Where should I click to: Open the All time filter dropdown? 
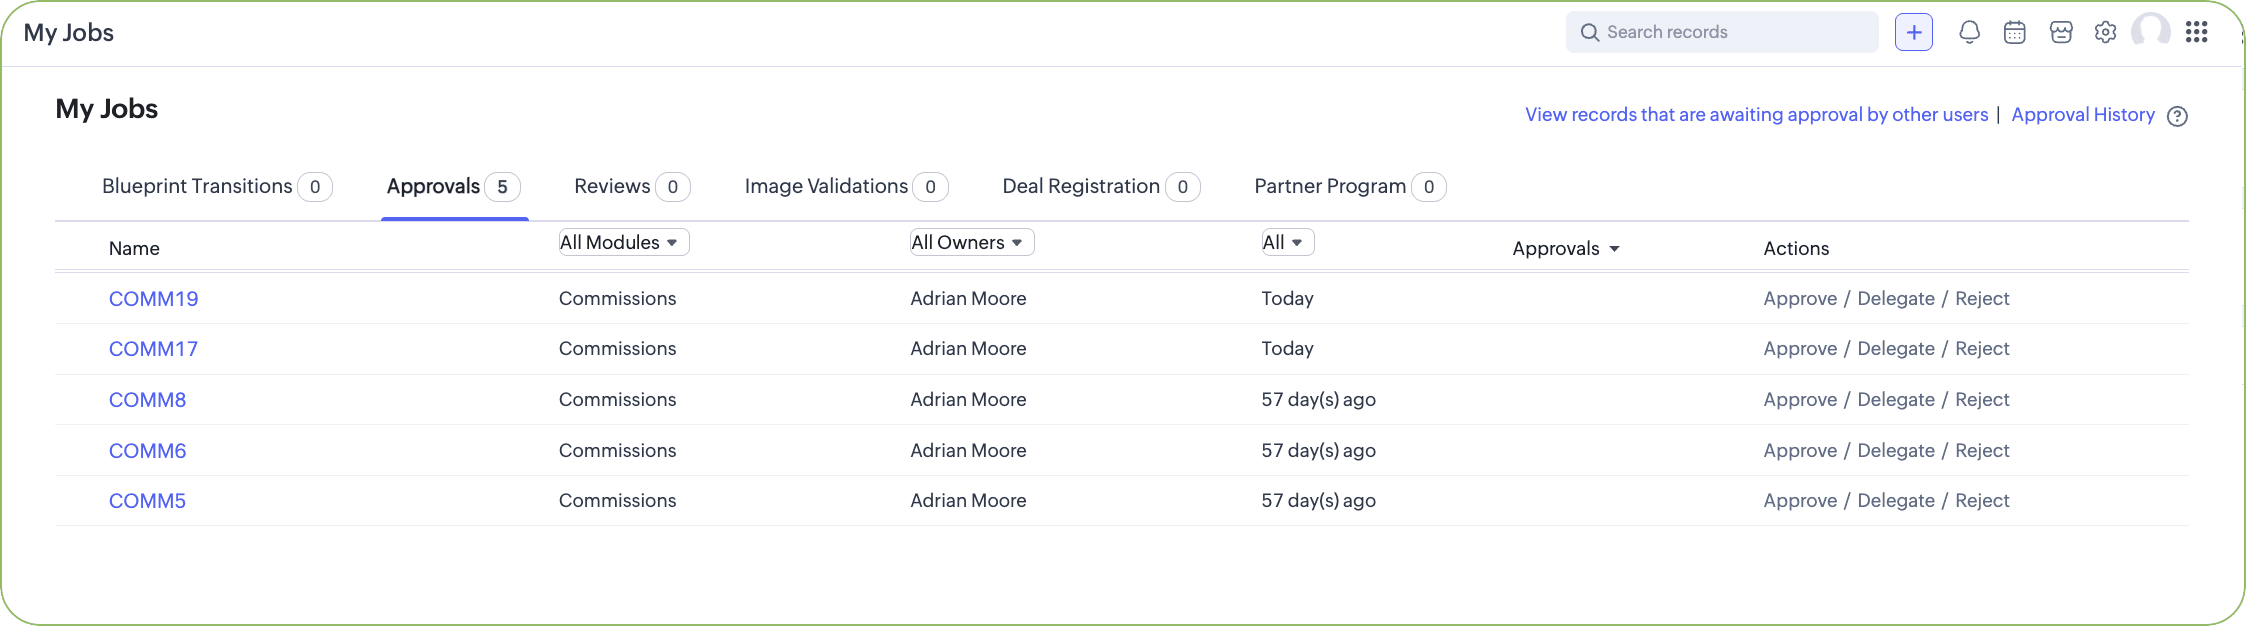coord(1287,242)
